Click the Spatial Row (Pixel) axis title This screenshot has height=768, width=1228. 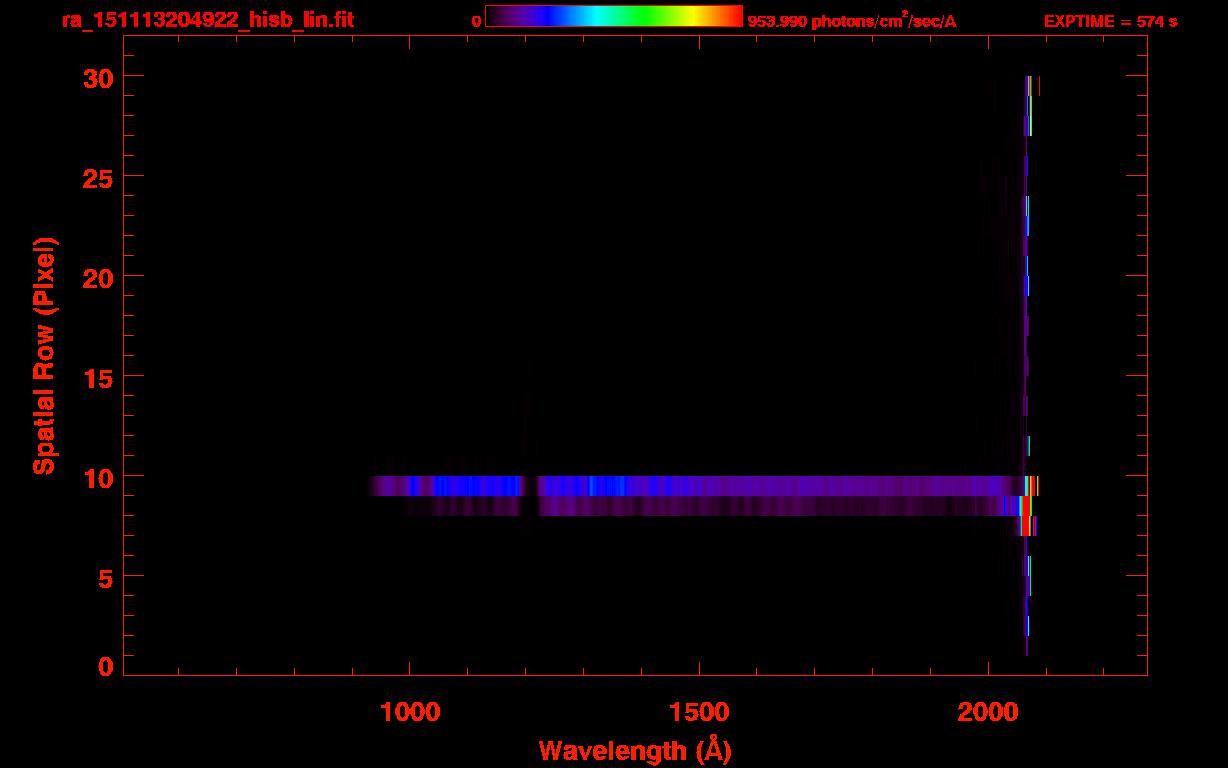point(44,356)
